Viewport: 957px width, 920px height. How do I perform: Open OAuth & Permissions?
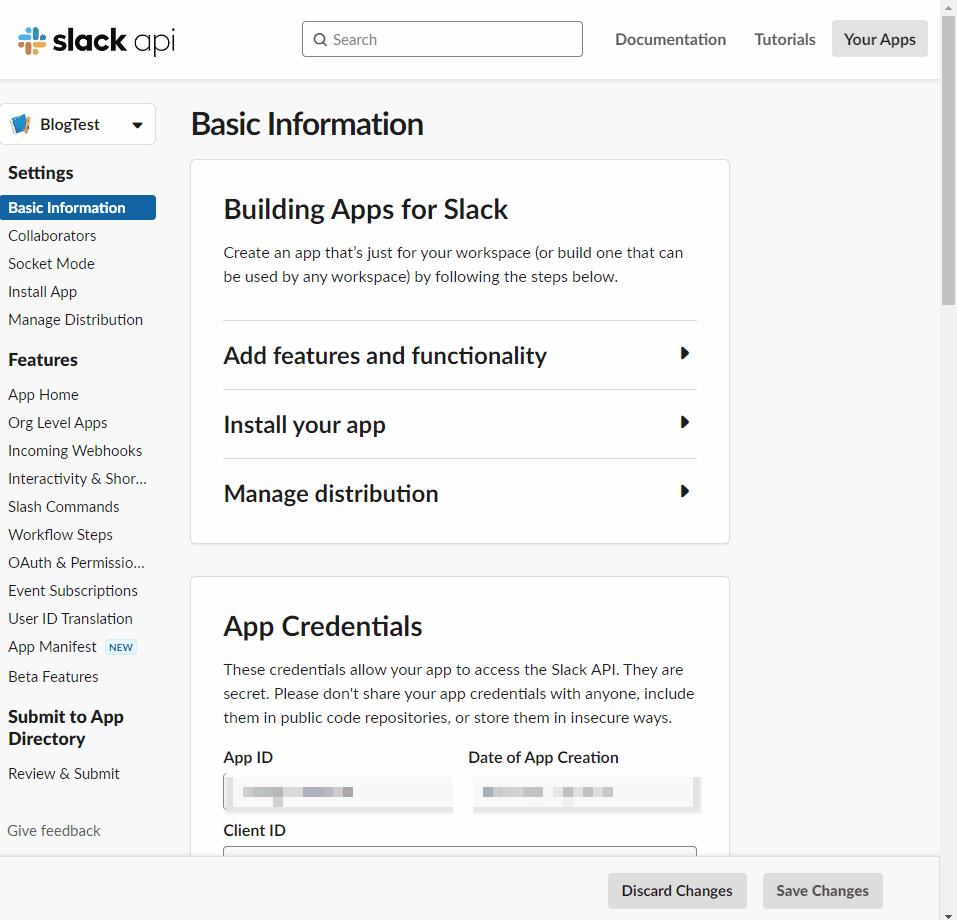(x=76, y=563)
